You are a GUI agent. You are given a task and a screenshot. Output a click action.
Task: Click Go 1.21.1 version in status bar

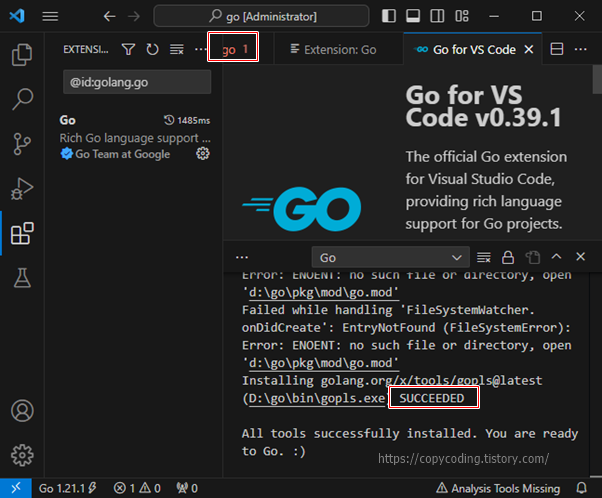click(x=68, y=488)
